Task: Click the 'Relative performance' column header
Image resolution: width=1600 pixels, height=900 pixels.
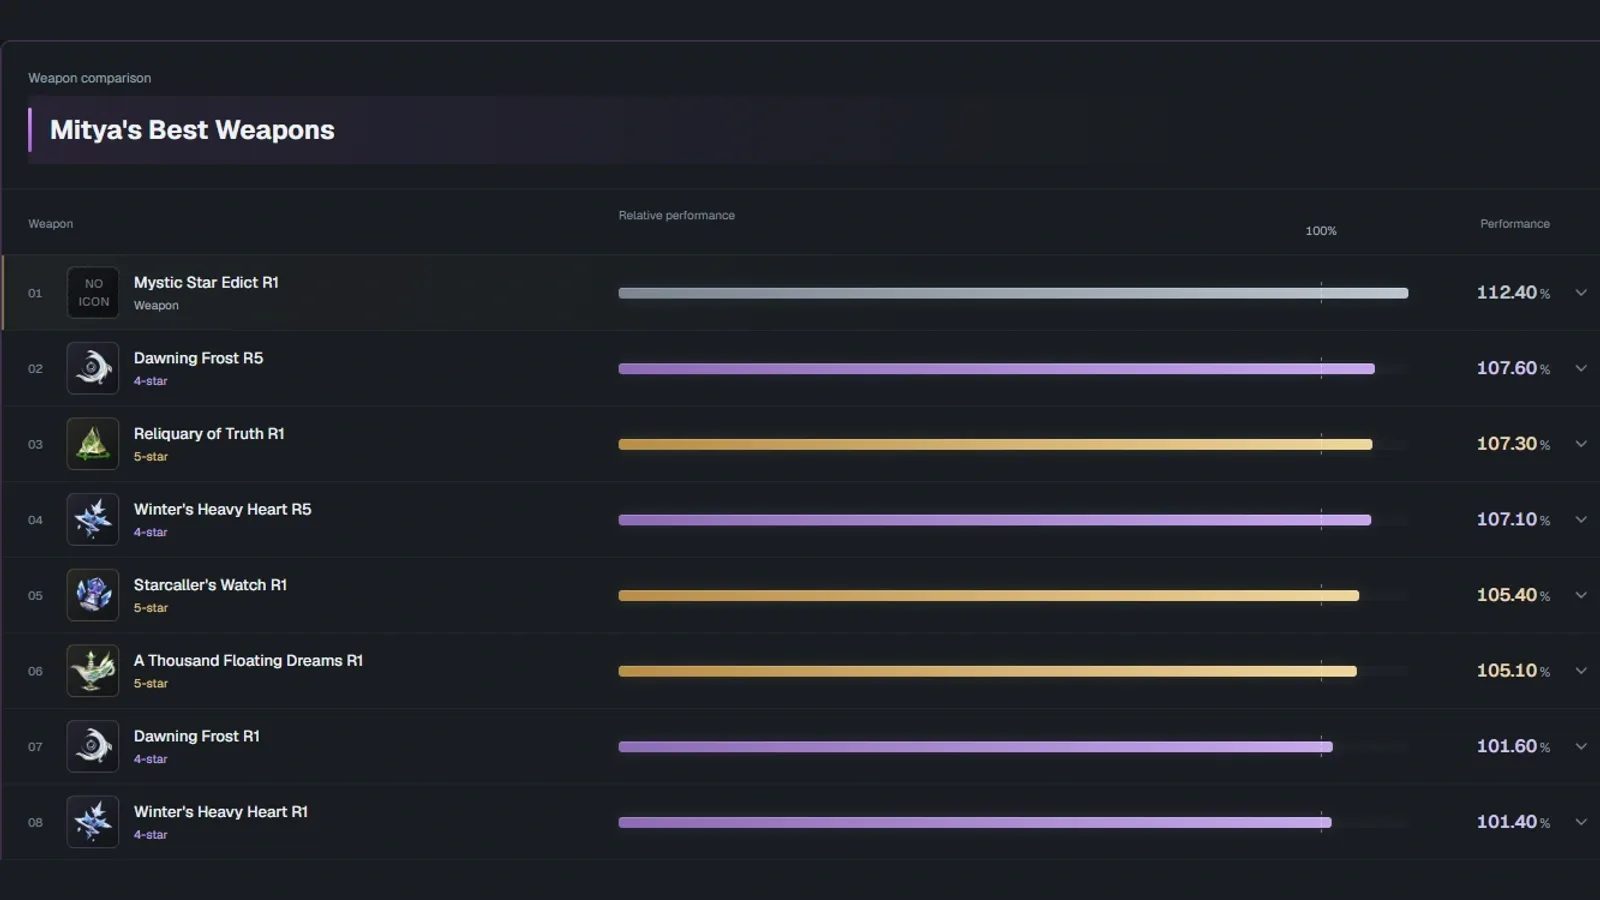Action: click(676, 215)
